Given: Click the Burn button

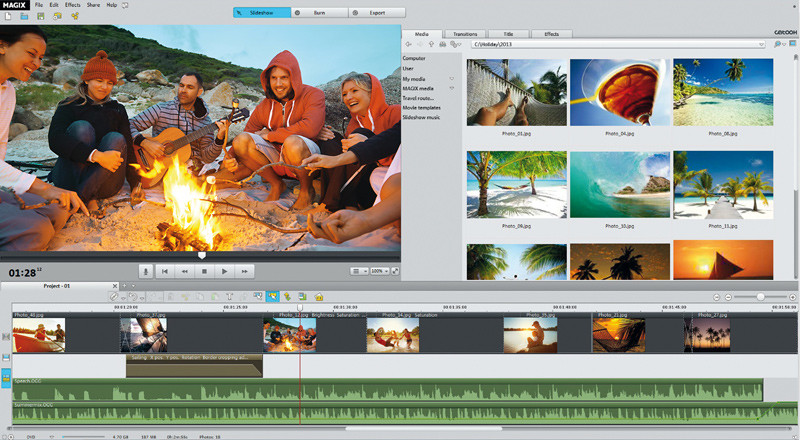Looking at the screenshot, I should pyautogui.click(x=321, y=13).
